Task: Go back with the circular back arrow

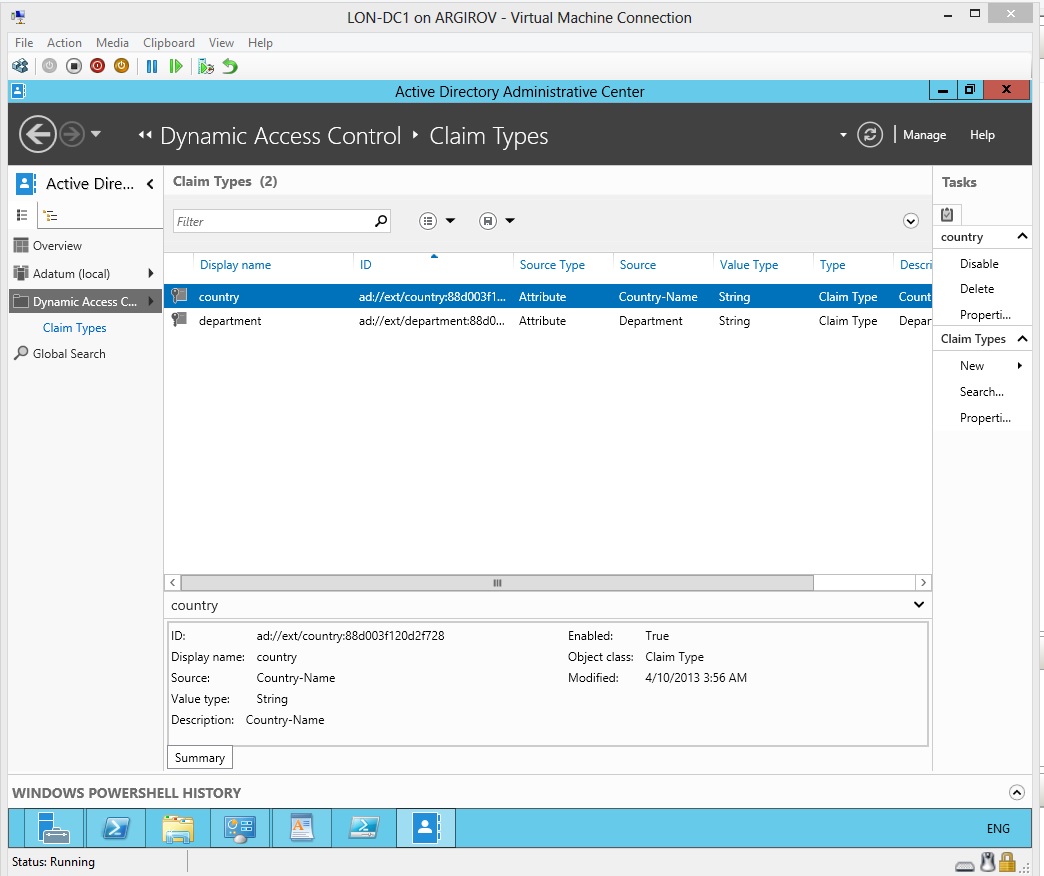Action: click(x=37, y=134)
